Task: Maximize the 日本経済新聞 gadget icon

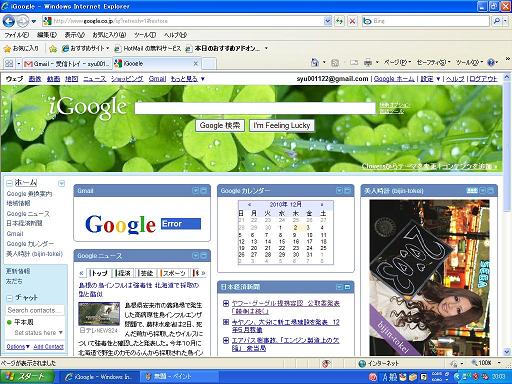Action: coord(347,287)
